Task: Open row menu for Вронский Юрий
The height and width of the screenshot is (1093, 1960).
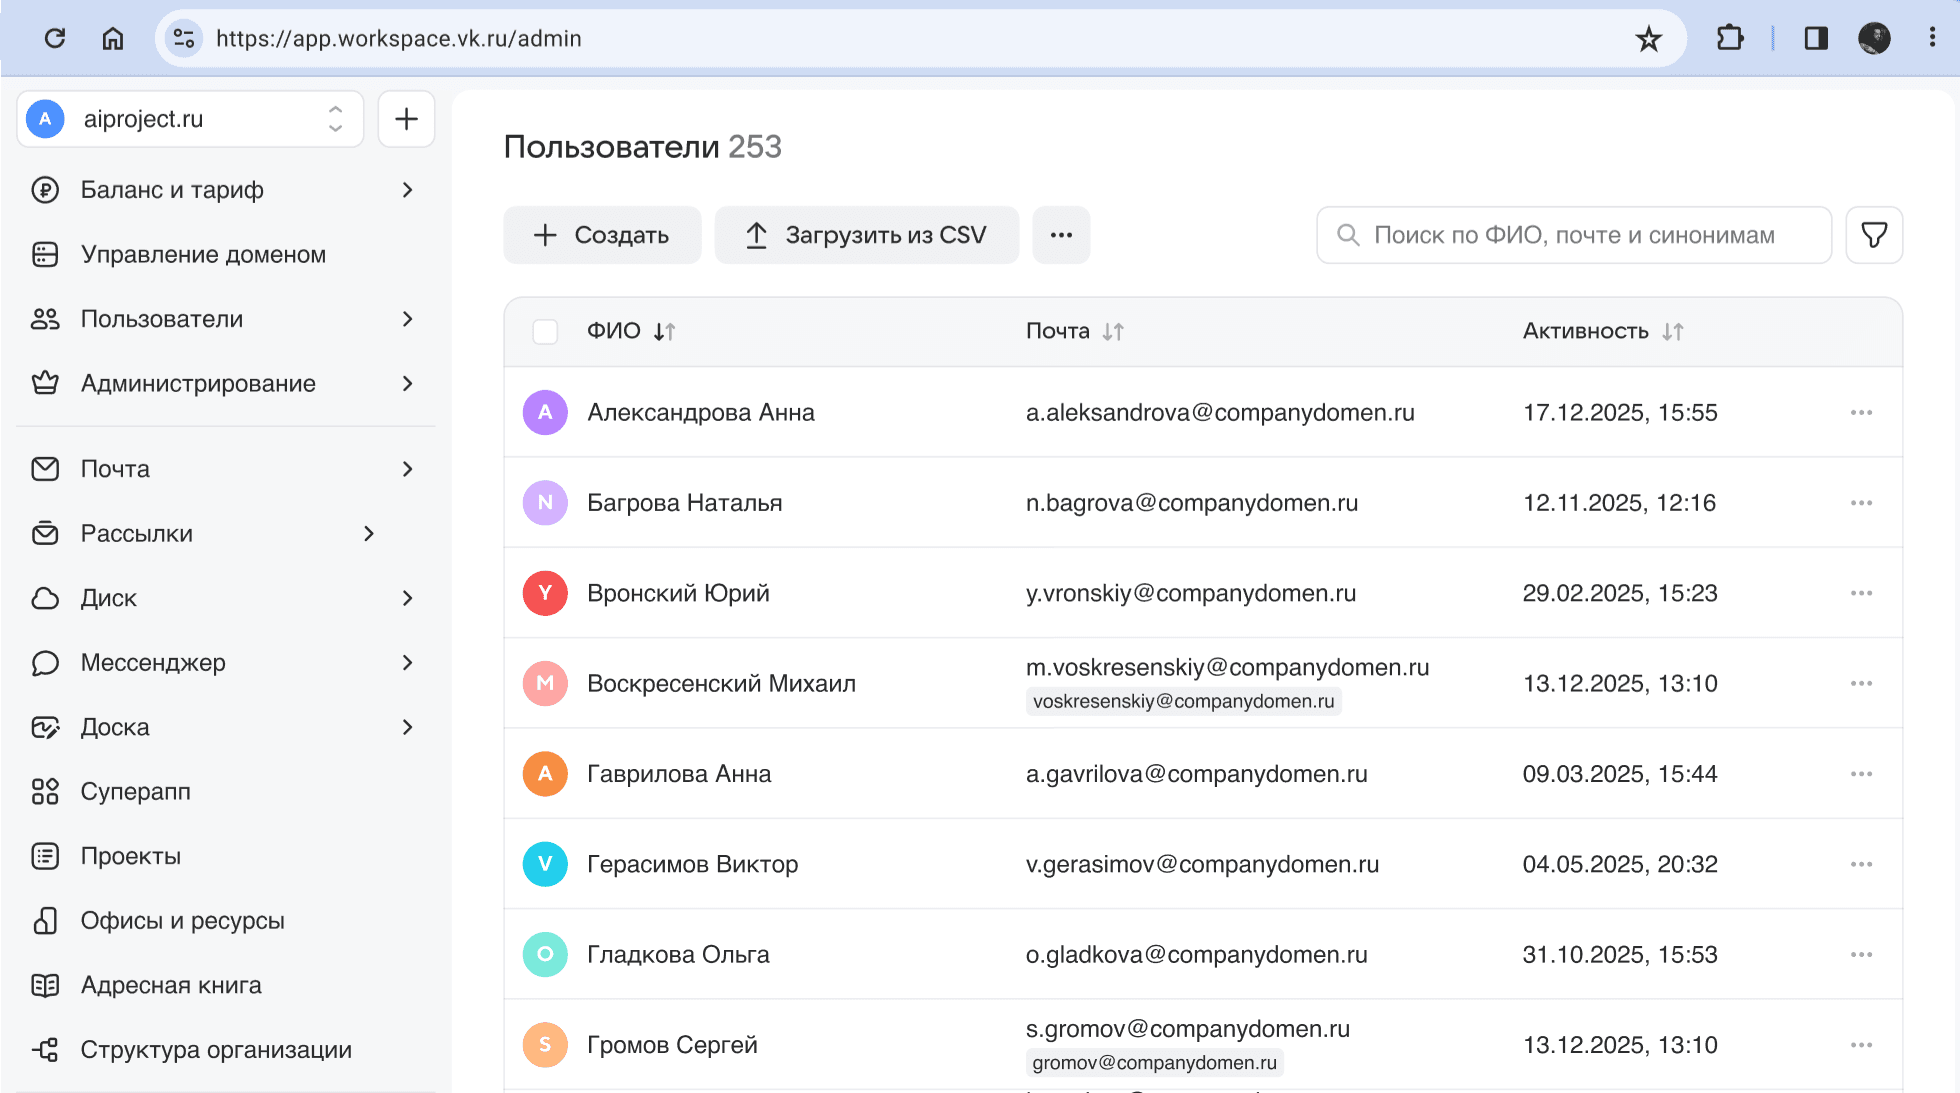Action: pyautogui.click(x=1861, y=593)
